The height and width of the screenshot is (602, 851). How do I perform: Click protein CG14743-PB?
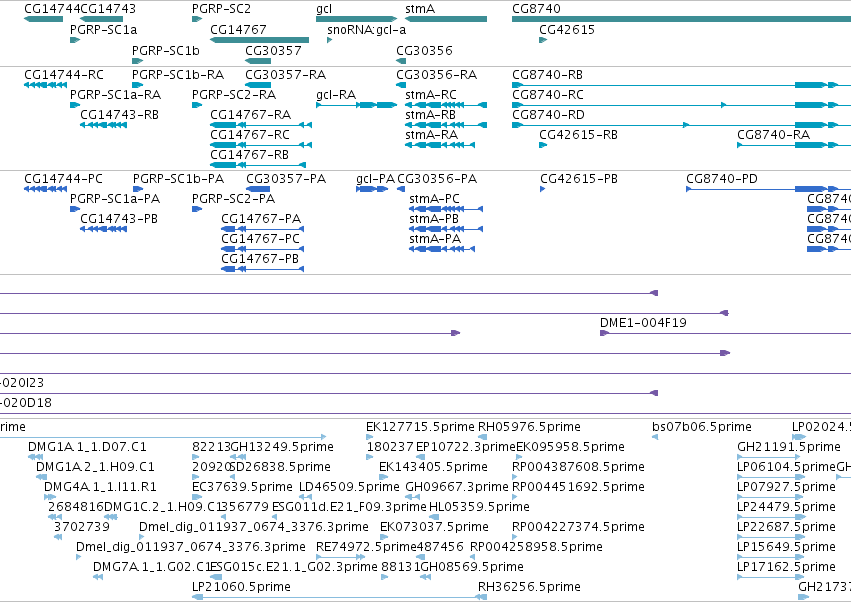coord(103,229)
